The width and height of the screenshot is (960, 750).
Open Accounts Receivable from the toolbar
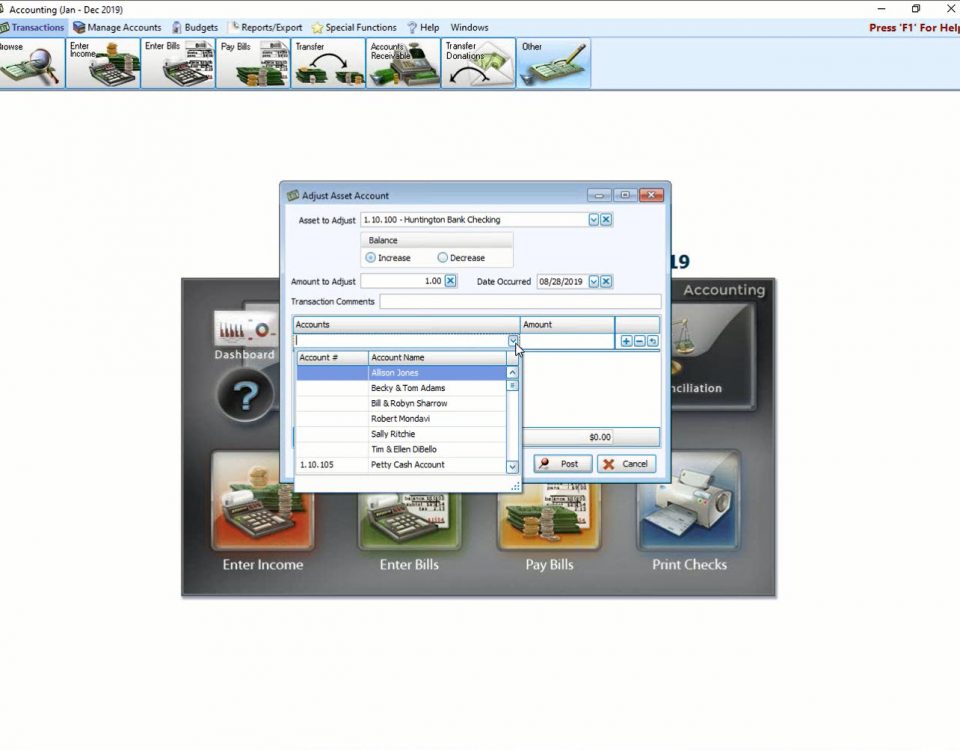pyautogui.click(x=402, y=64)
